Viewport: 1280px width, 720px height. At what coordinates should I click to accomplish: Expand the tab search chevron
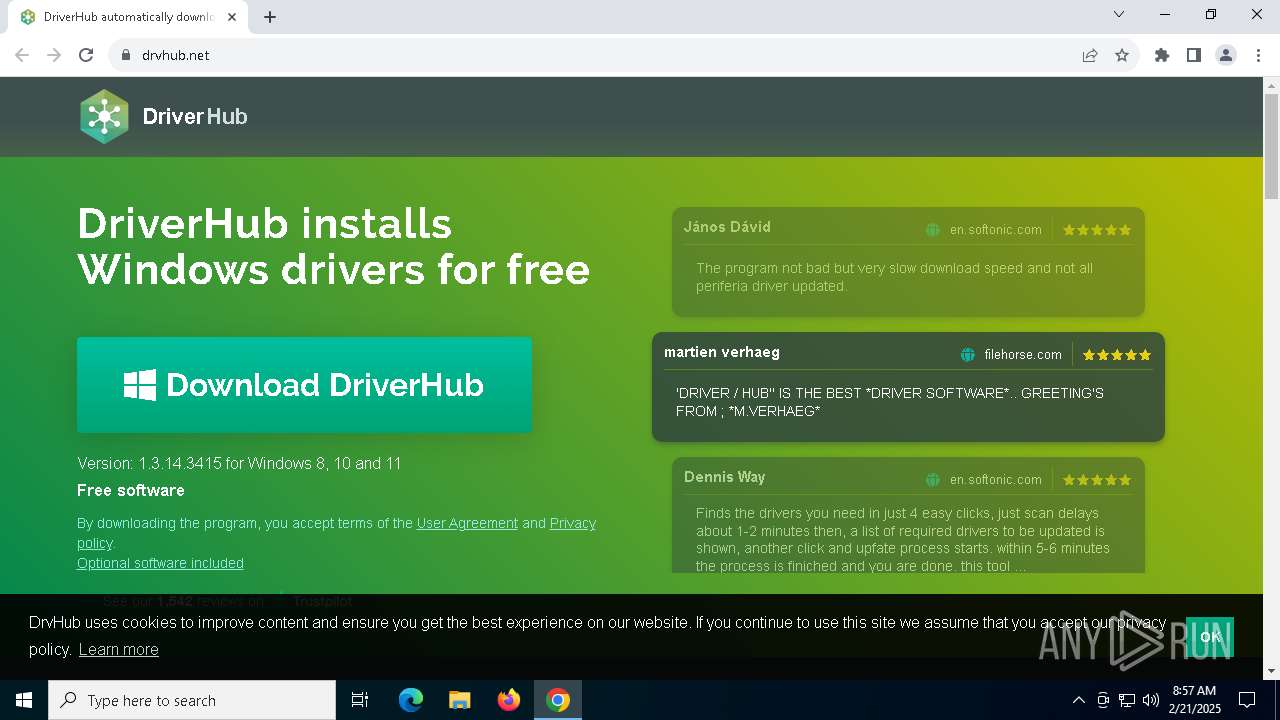tap(1119, 14)
